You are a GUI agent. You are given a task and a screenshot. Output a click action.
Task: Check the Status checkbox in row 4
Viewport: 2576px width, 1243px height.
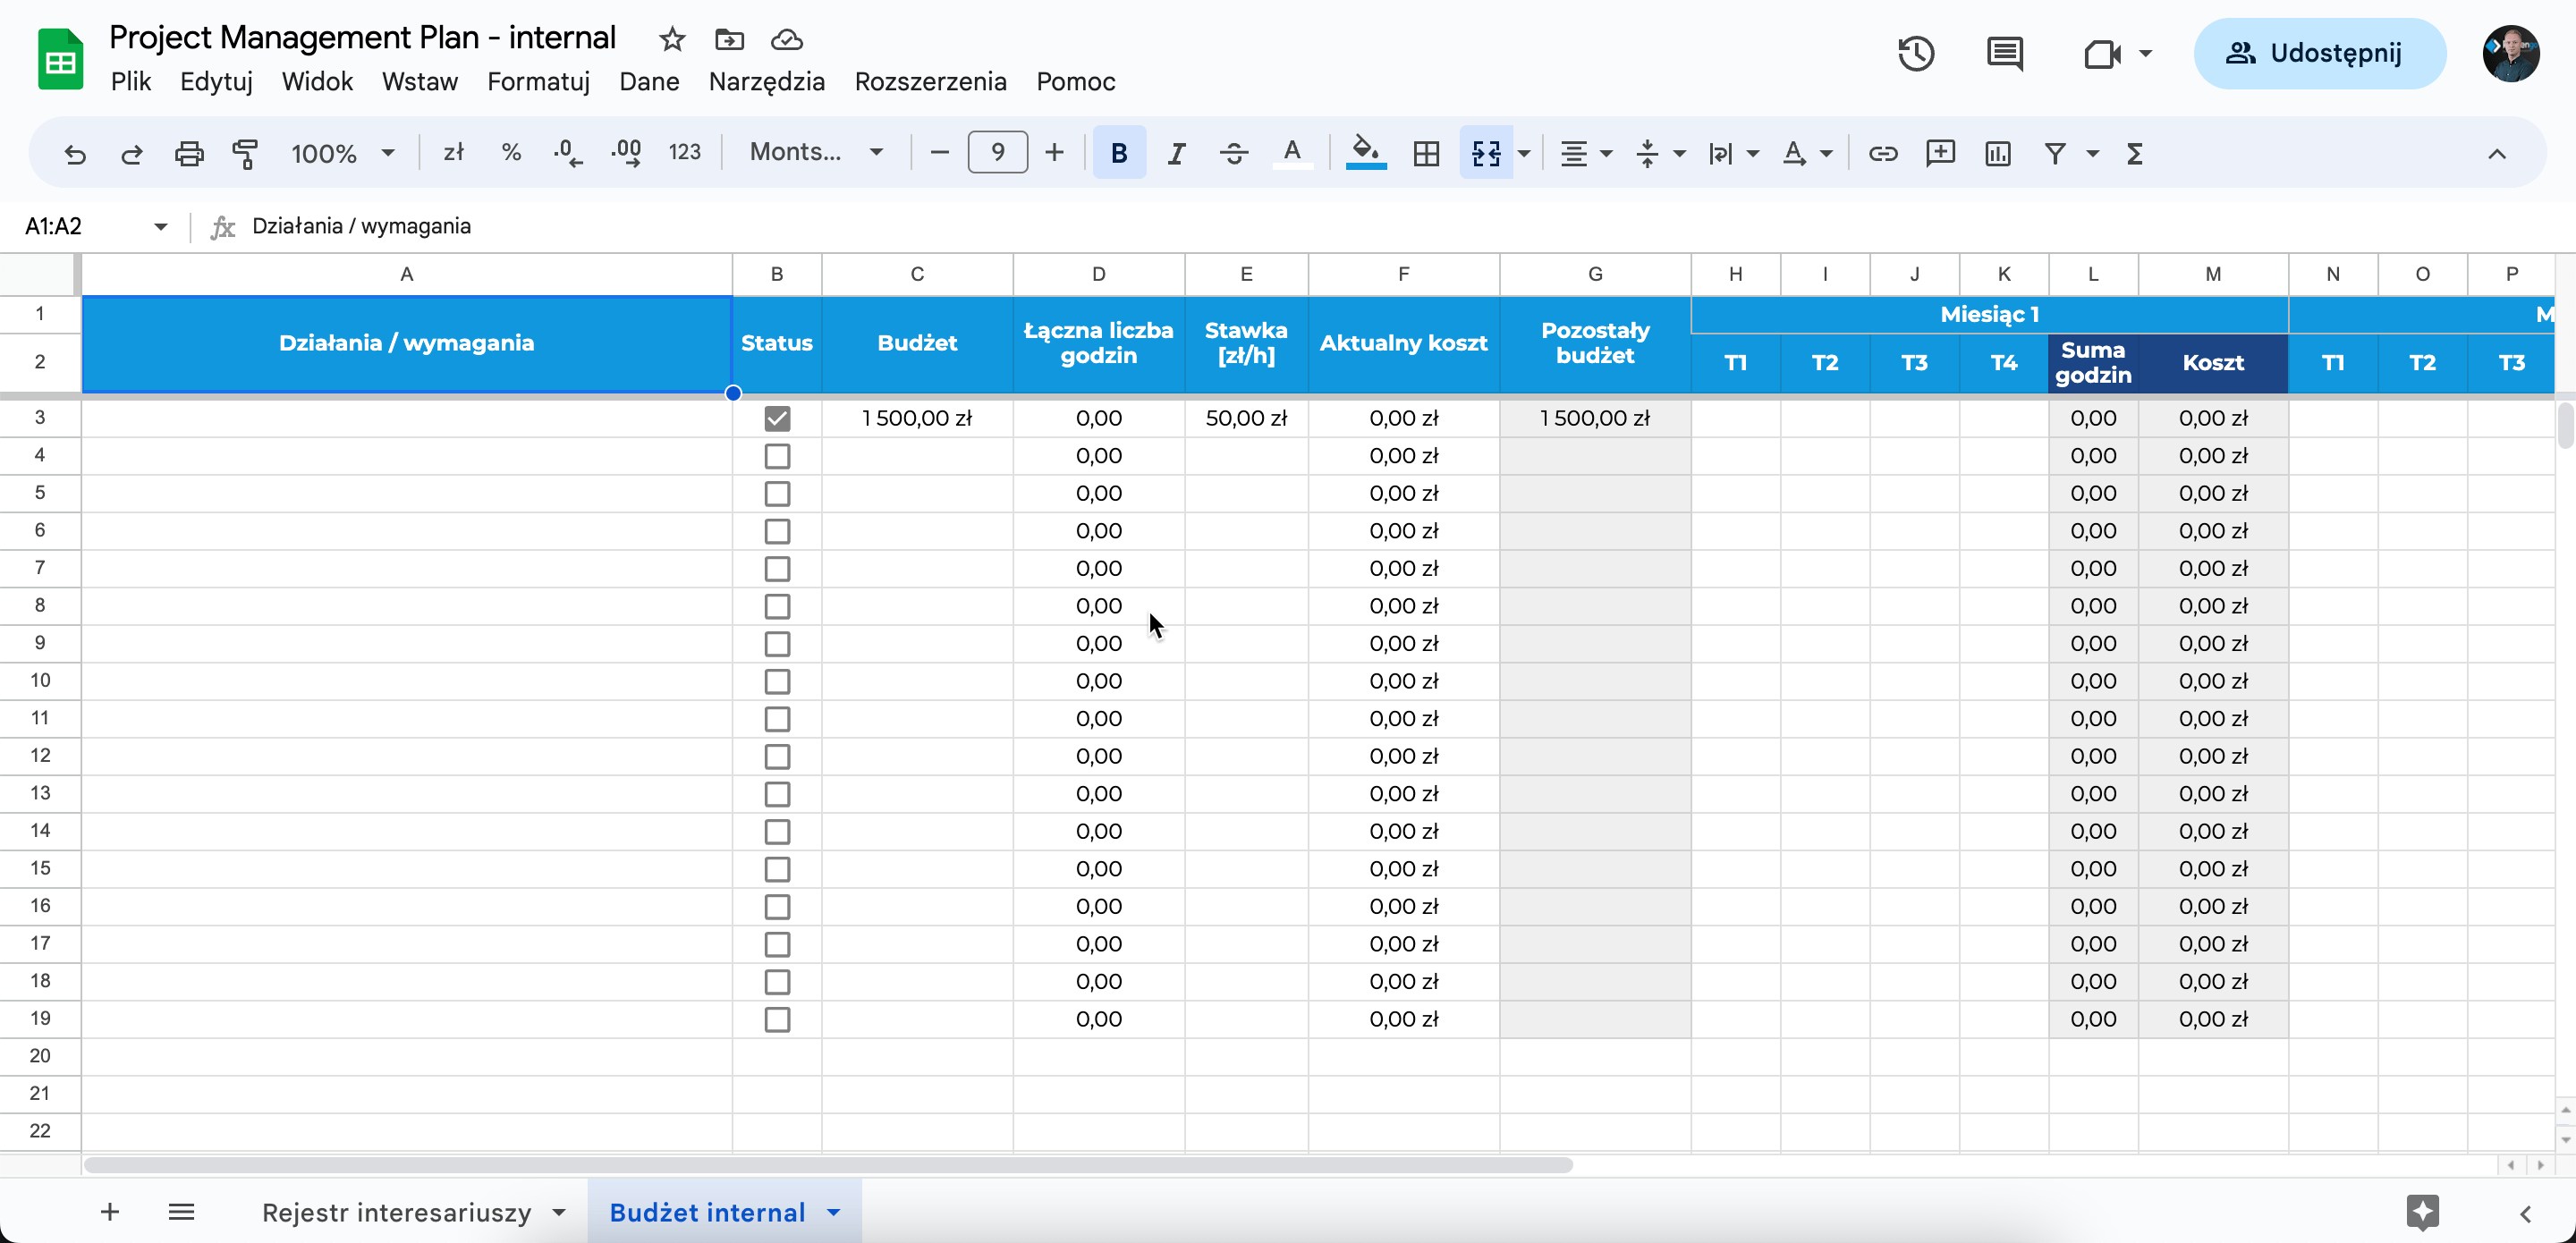tap(777, 456)
